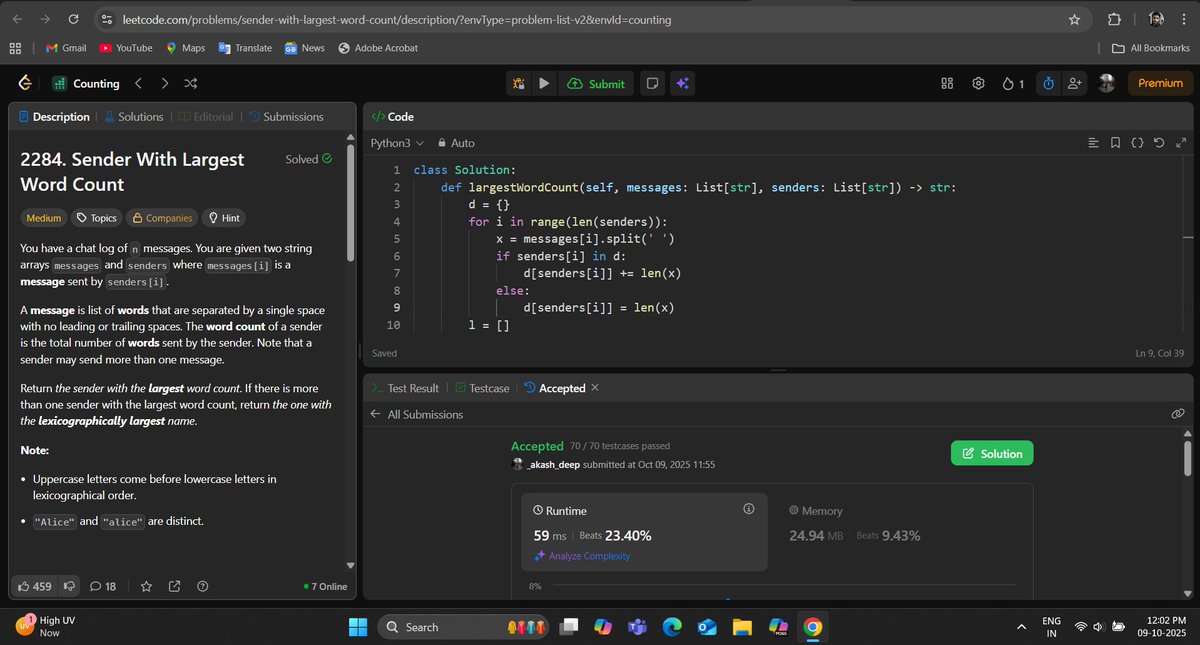1200x645 pixels.
Task: Open the YouTube bookmark
Action: [x=126, y=48]
